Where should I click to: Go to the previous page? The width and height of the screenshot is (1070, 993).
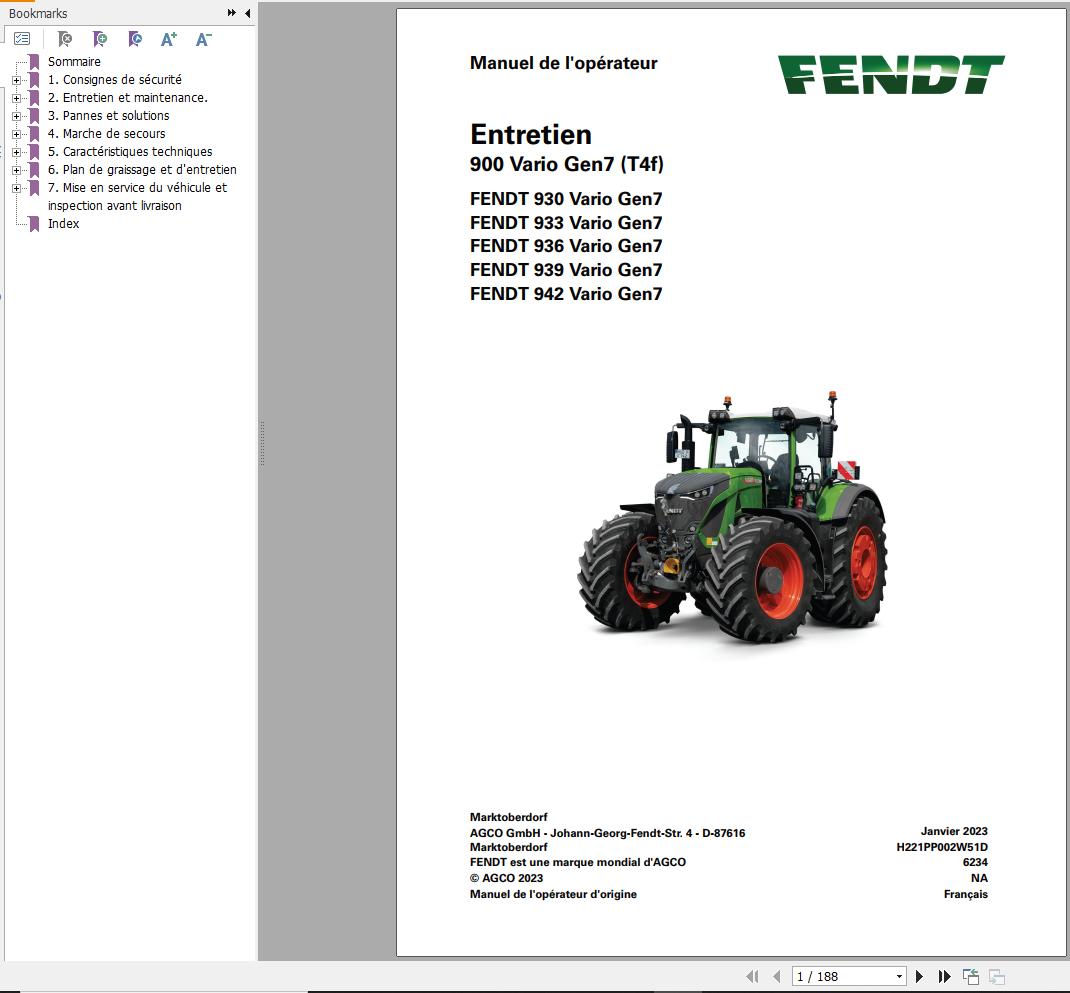(776, 977)
